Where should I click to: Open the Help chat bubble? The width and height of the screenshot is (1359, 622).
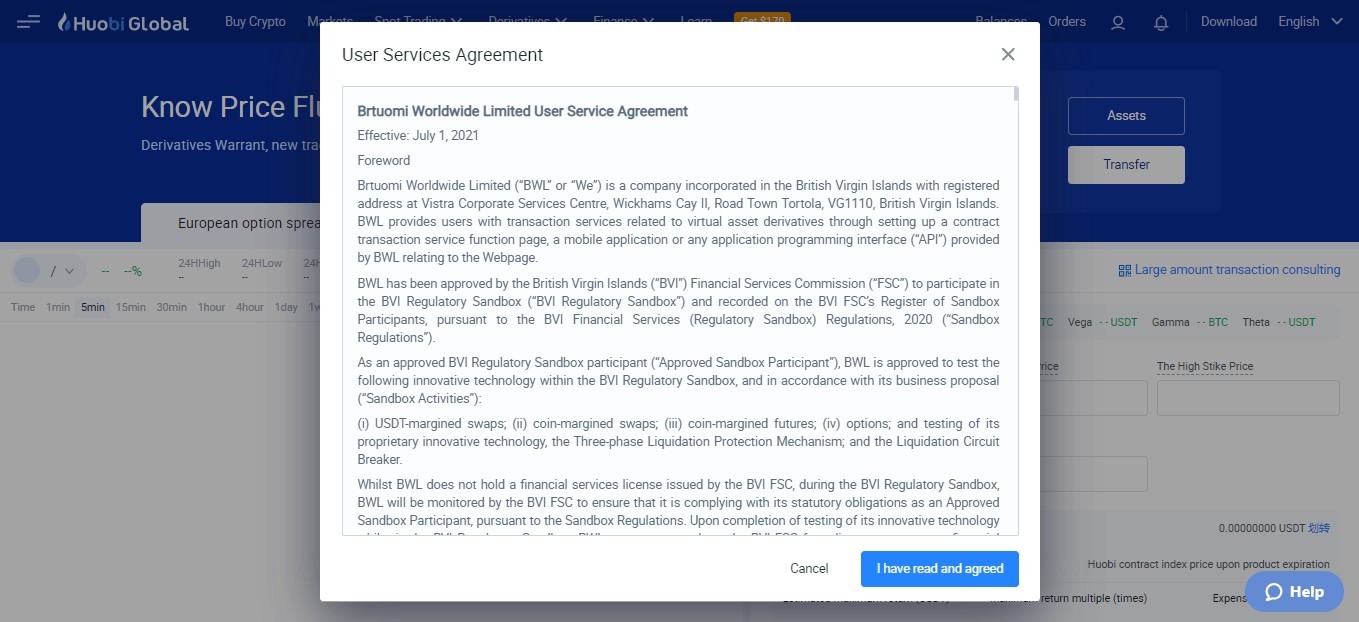point(1294,592)
